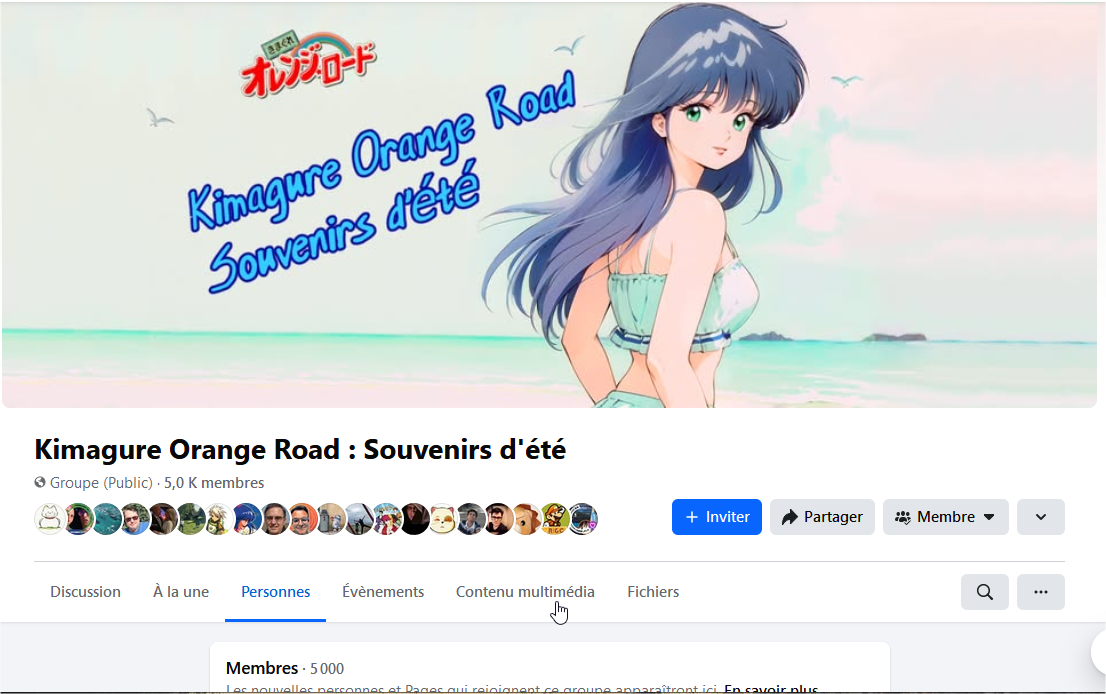Switch to the Fichiers tab
Screen dimensions: 1106x694
tap(653, 592)
